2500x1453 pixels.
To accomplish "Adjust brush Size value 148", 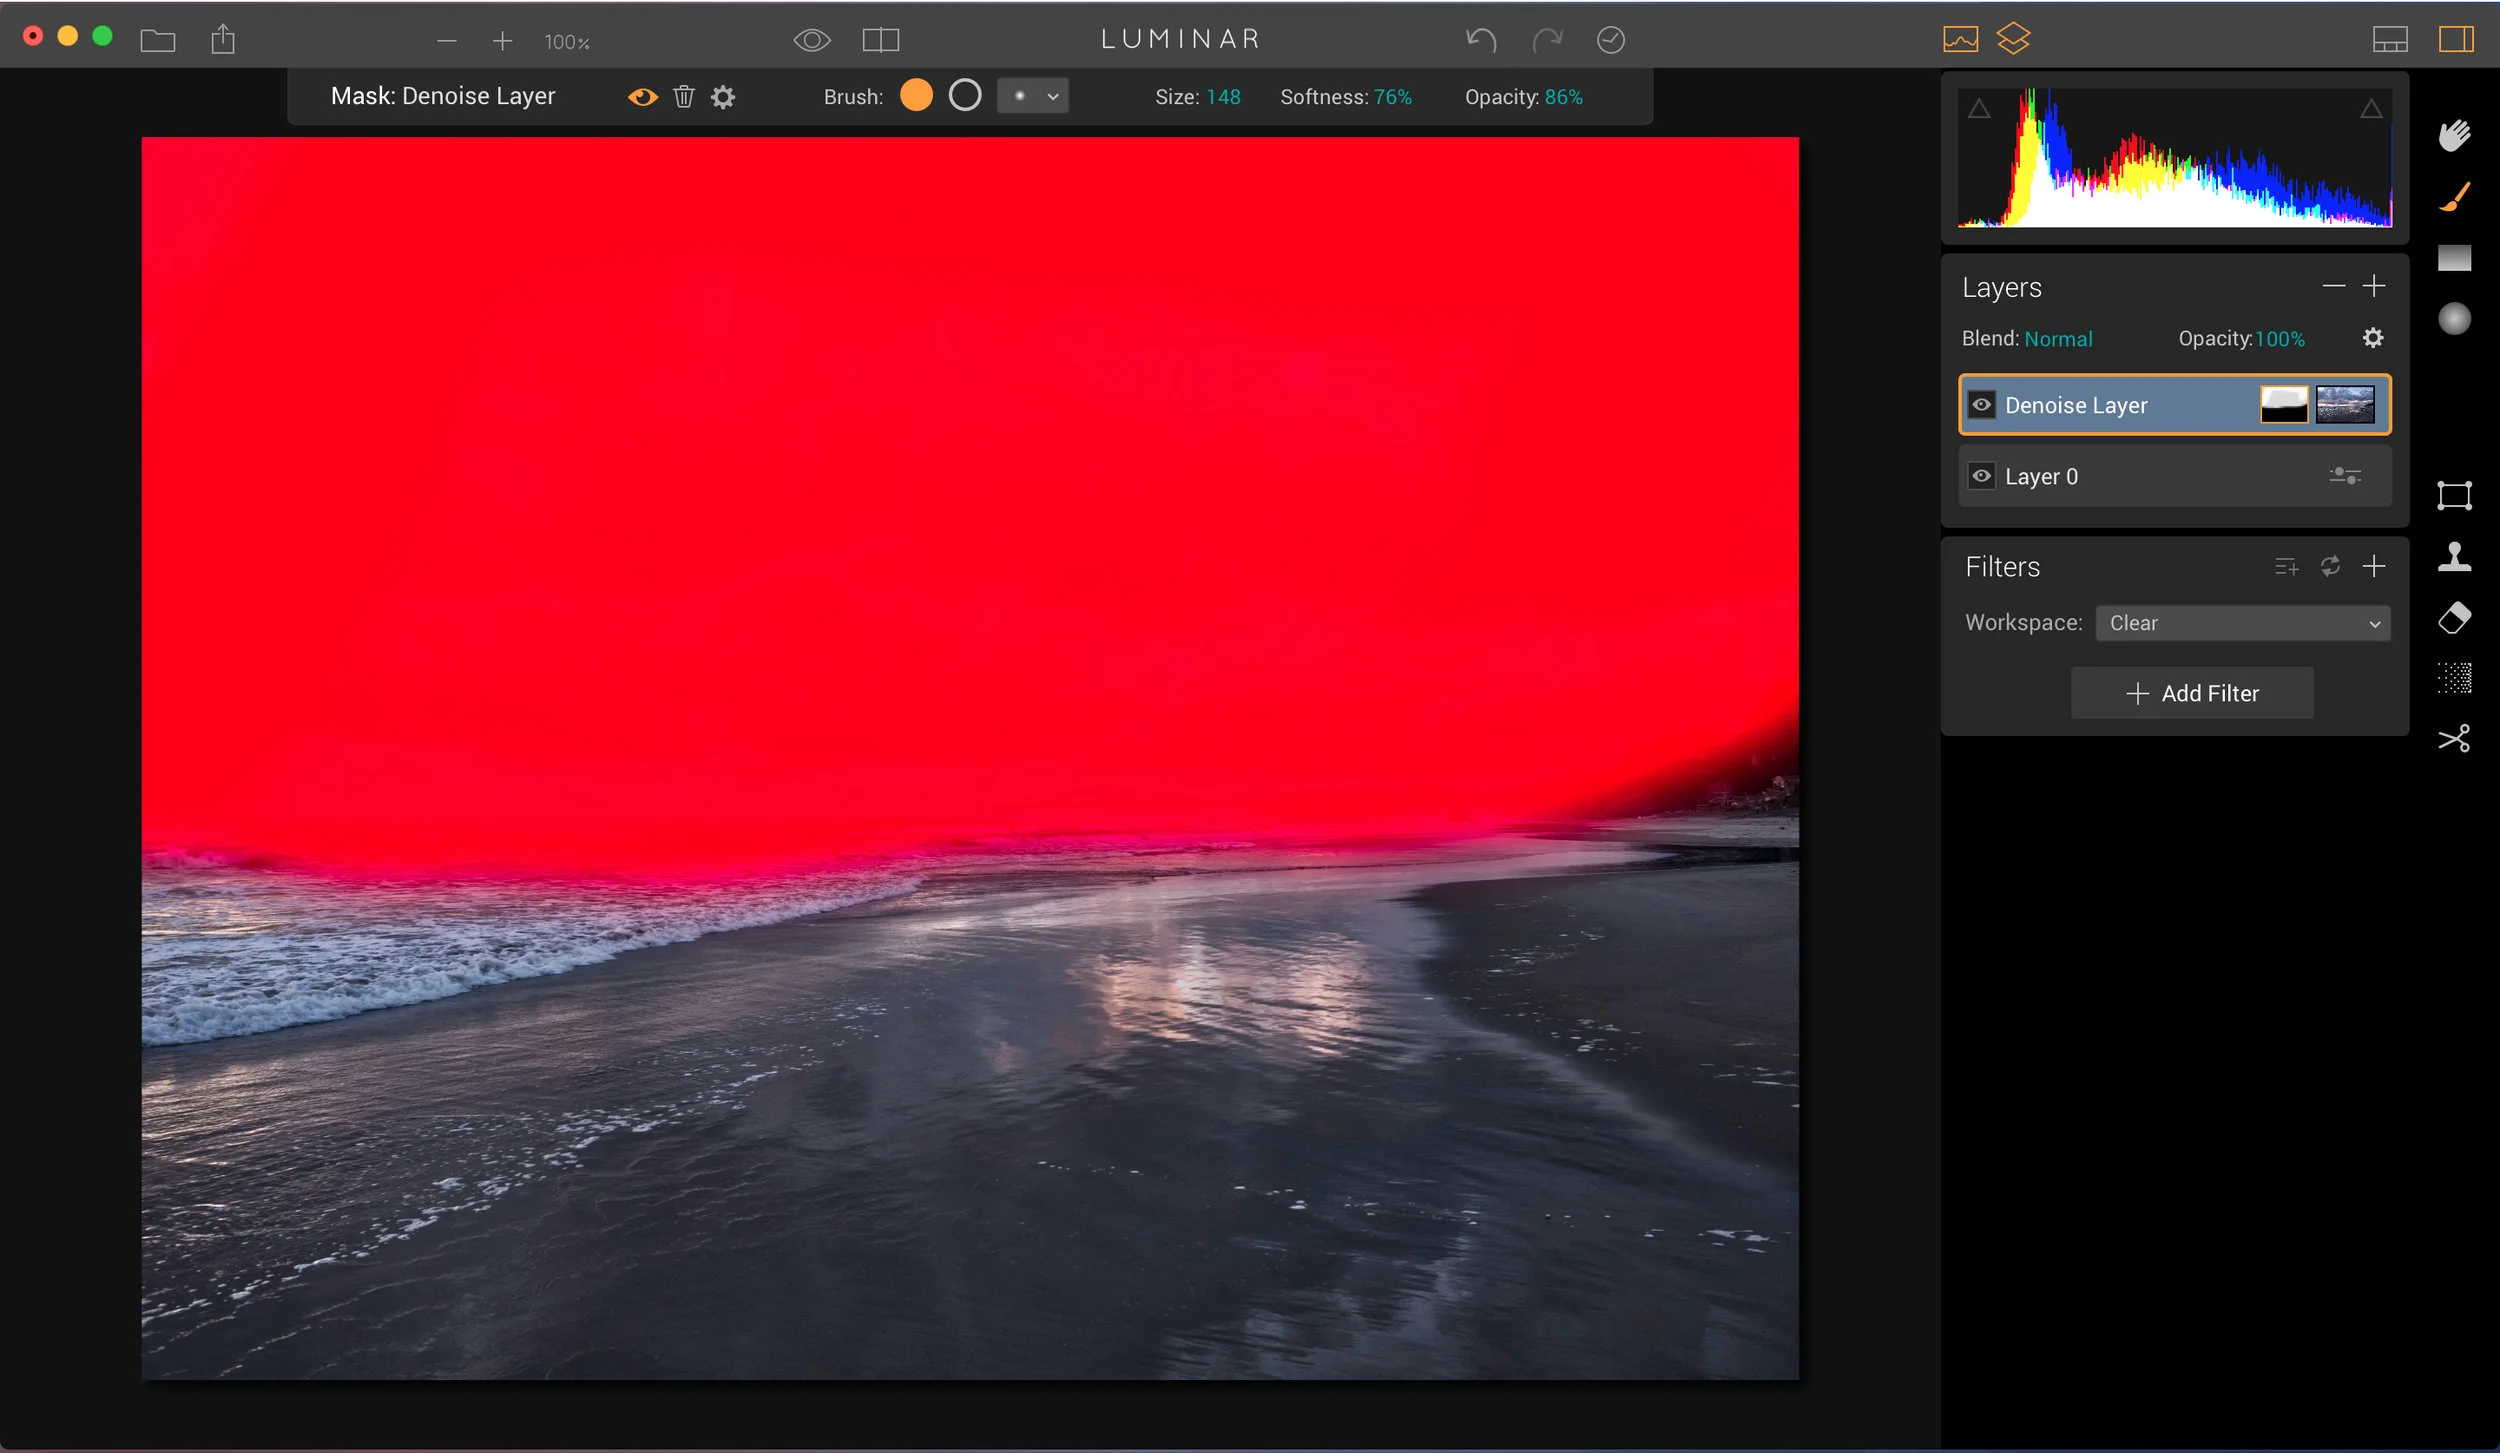I will coord(1223,97).
